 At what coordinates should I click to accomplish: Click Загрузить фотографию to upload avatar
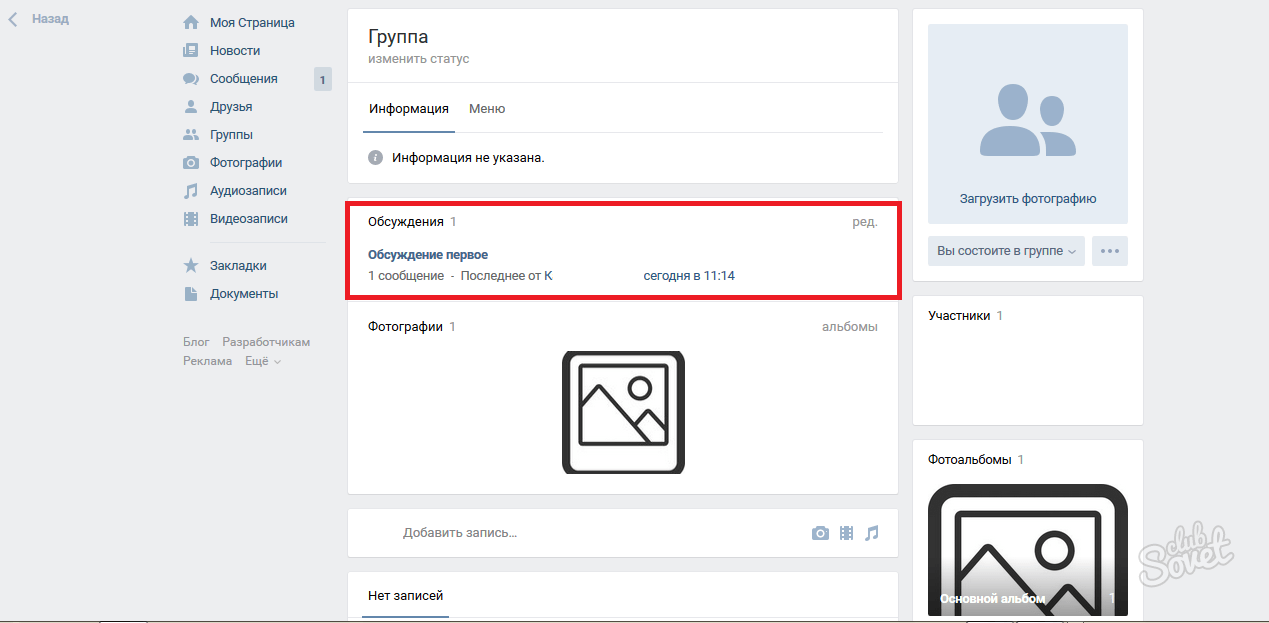coord(1027,199)
